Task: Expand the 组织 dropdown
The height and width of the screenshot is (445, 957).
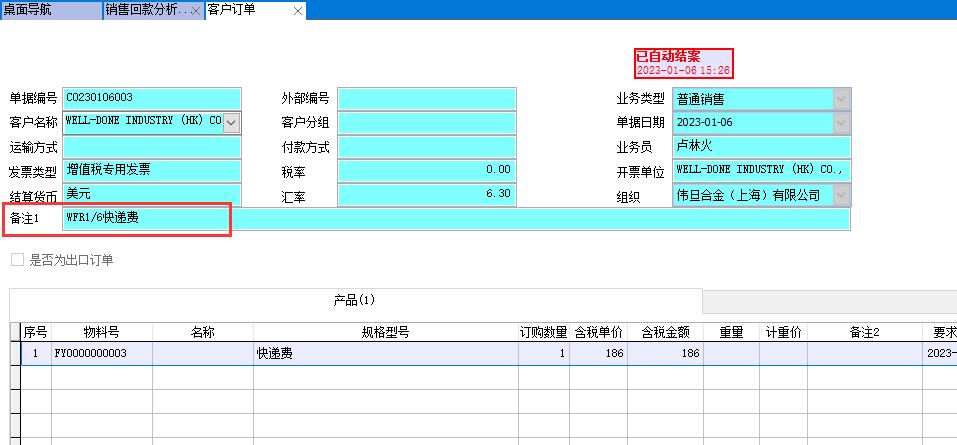Action: pos(841,195)
